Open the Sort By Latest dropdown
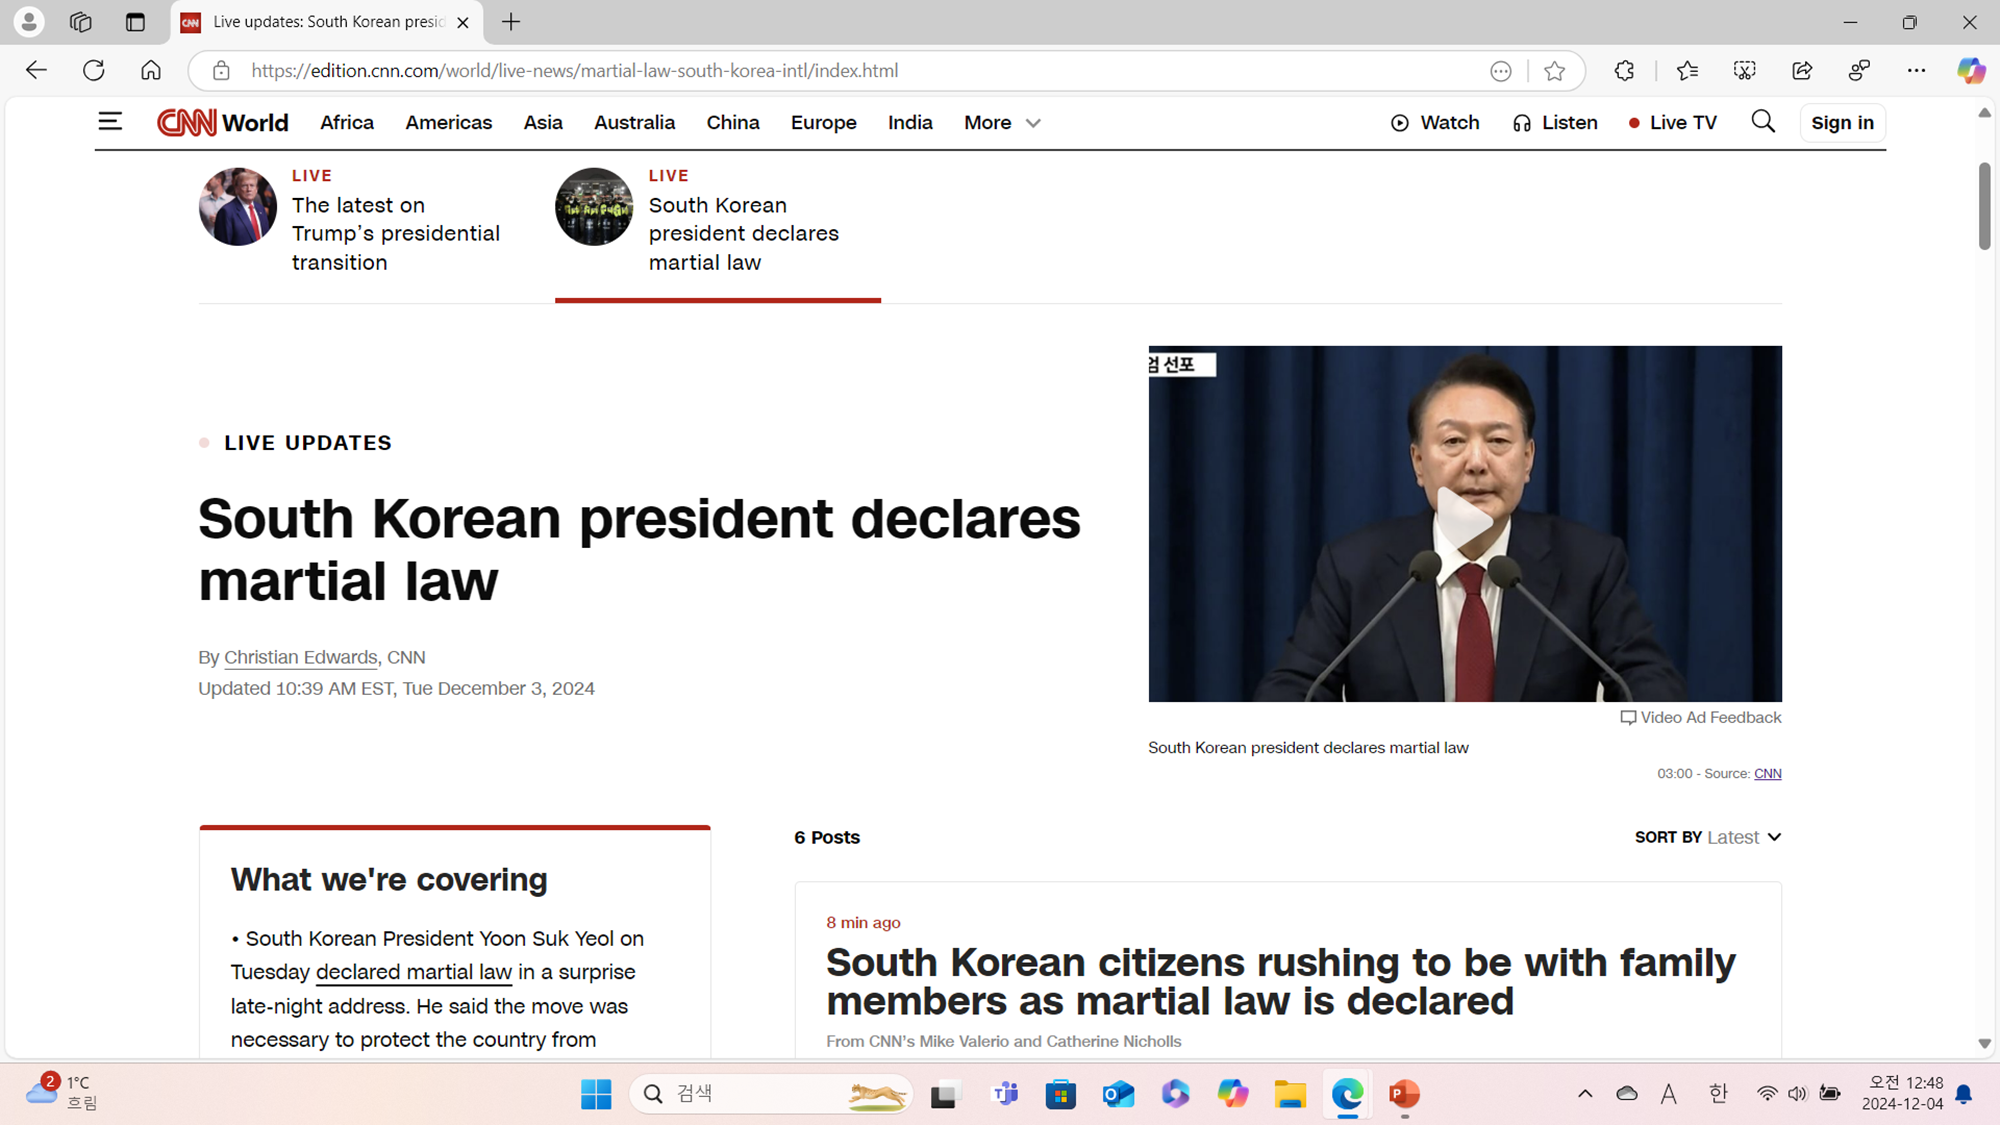 click(1744, 837)
